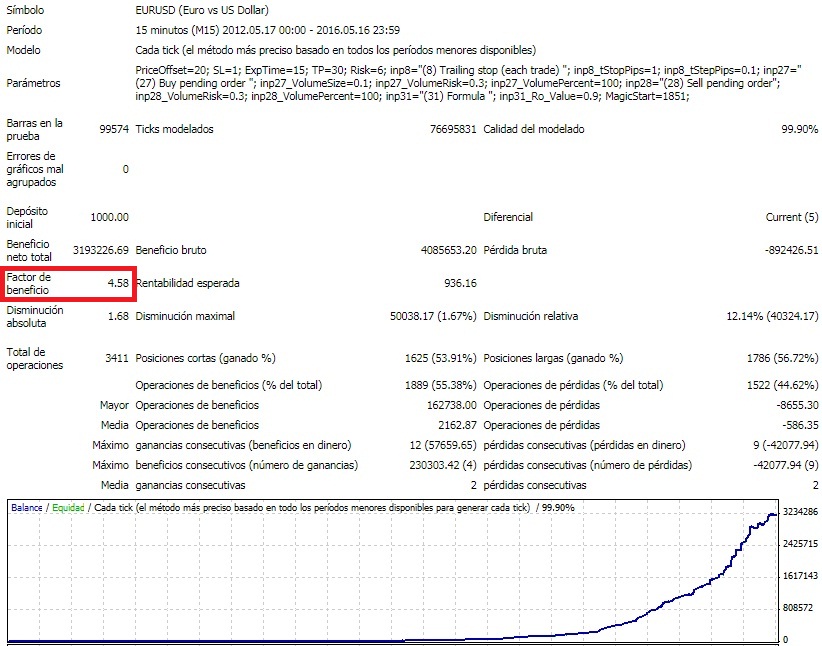The image size is (822, 646).
Task: Select profit trades value "1889 (55.38%)"
Action: 440,385
